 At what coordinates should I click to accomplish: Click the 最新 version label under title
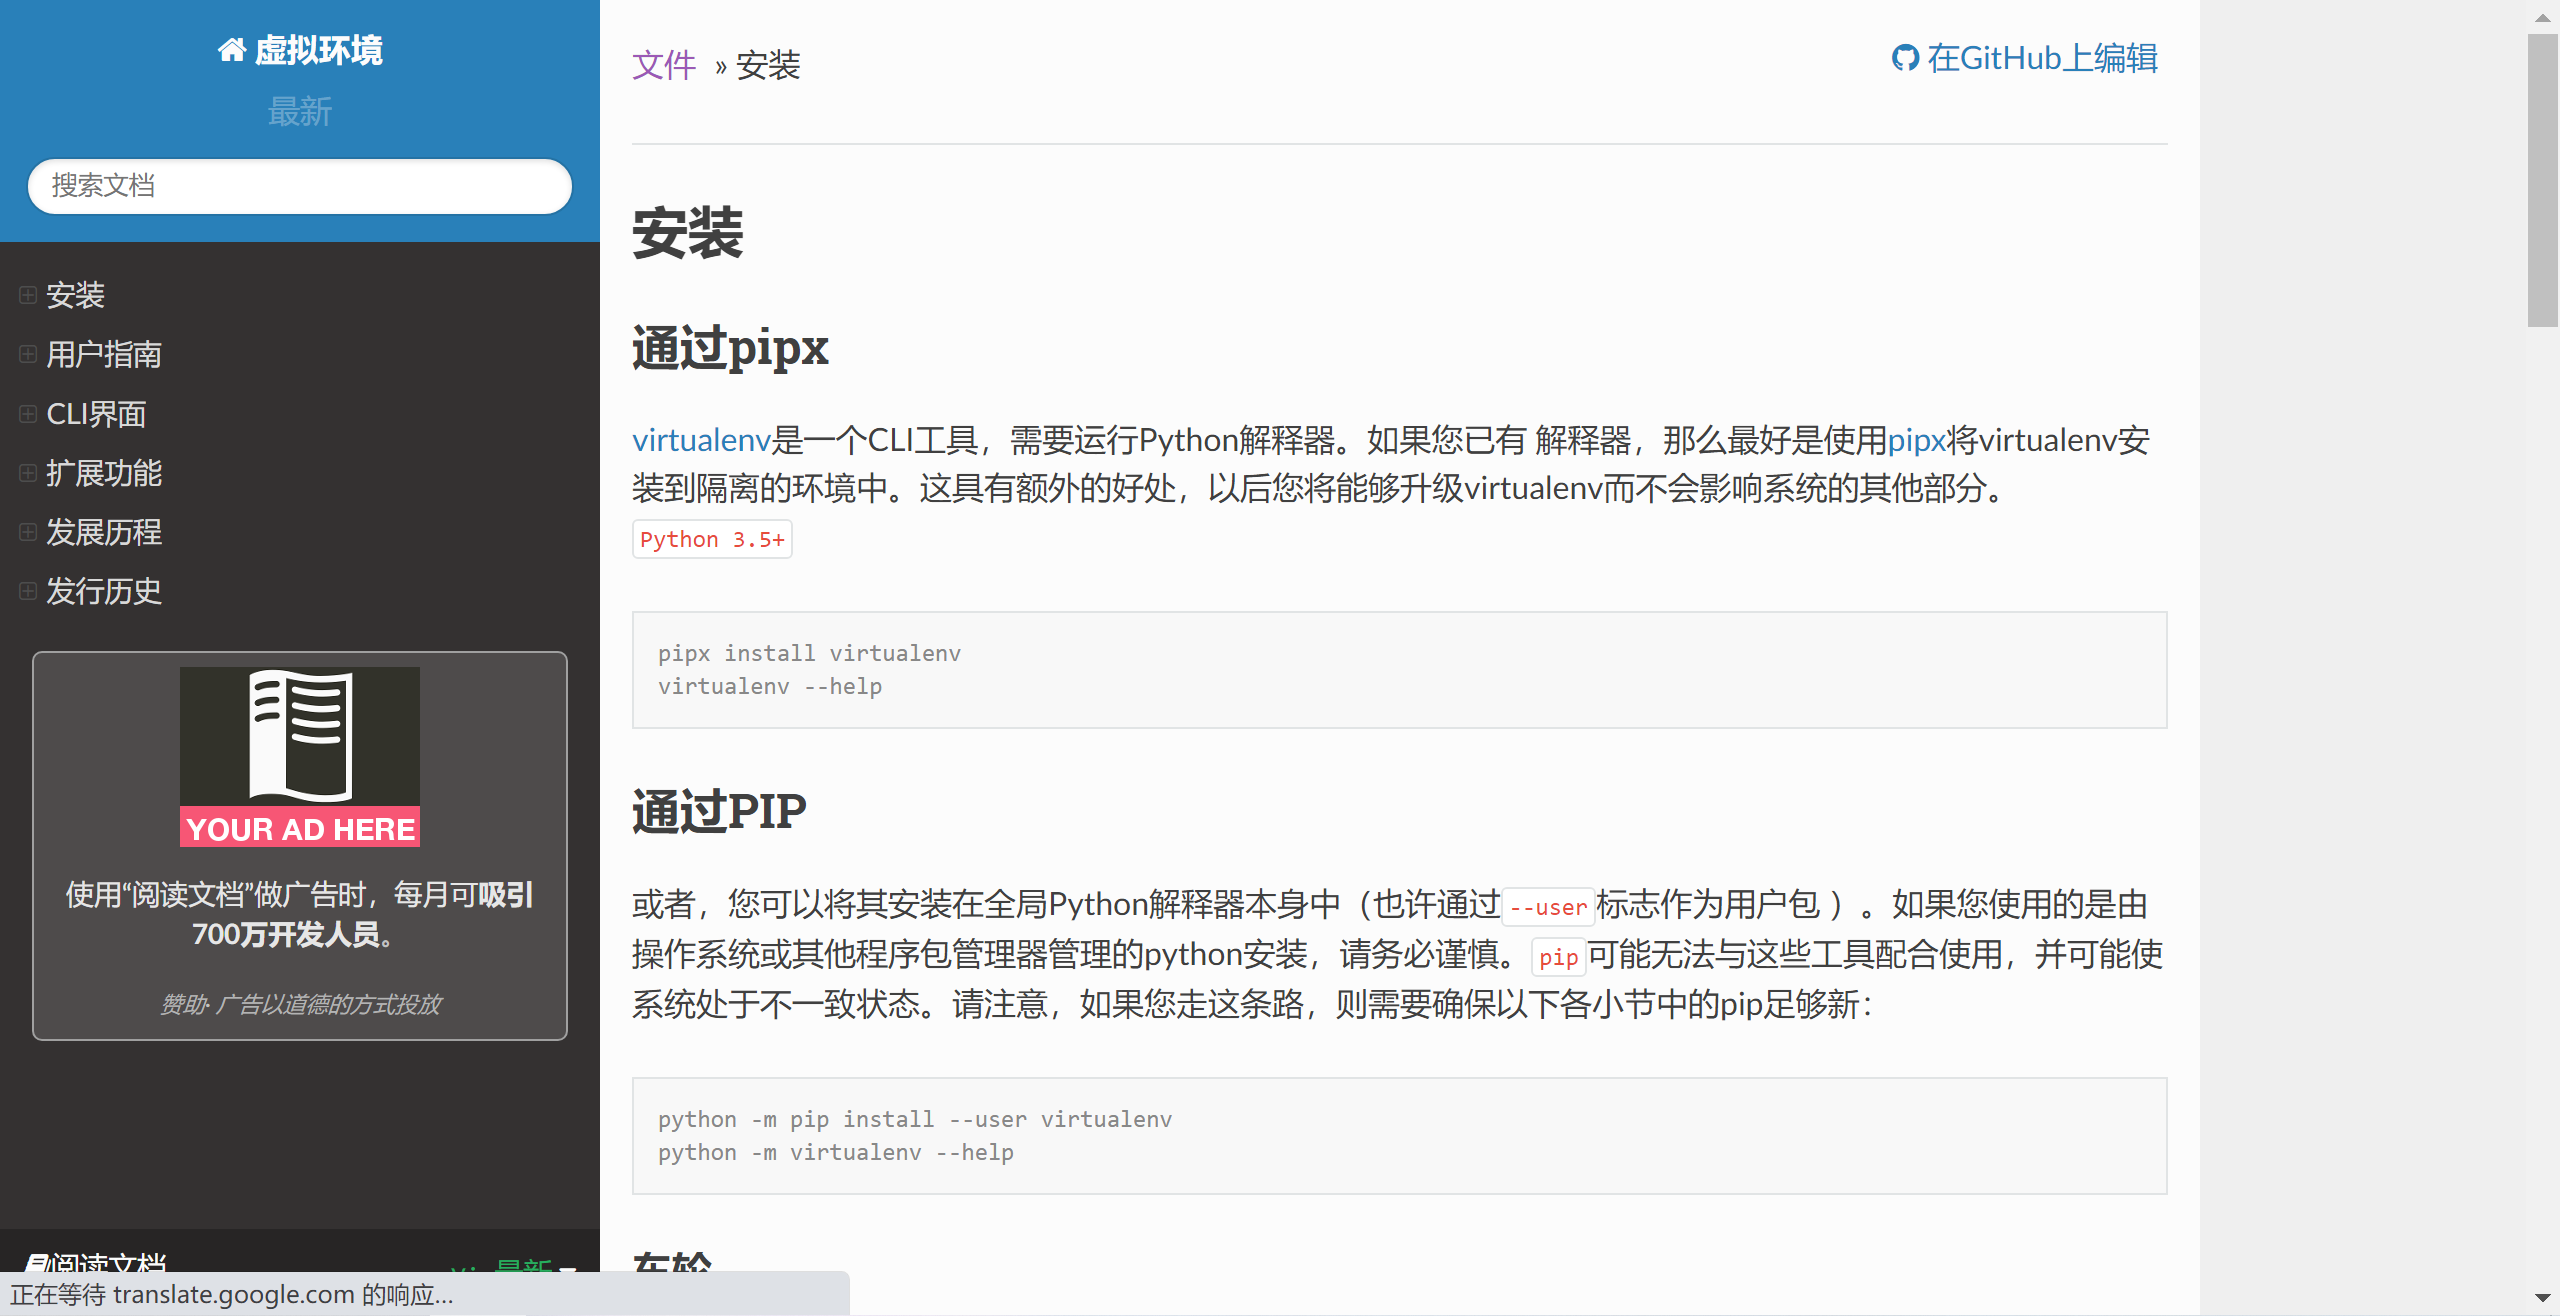click(x=300, y=112)
